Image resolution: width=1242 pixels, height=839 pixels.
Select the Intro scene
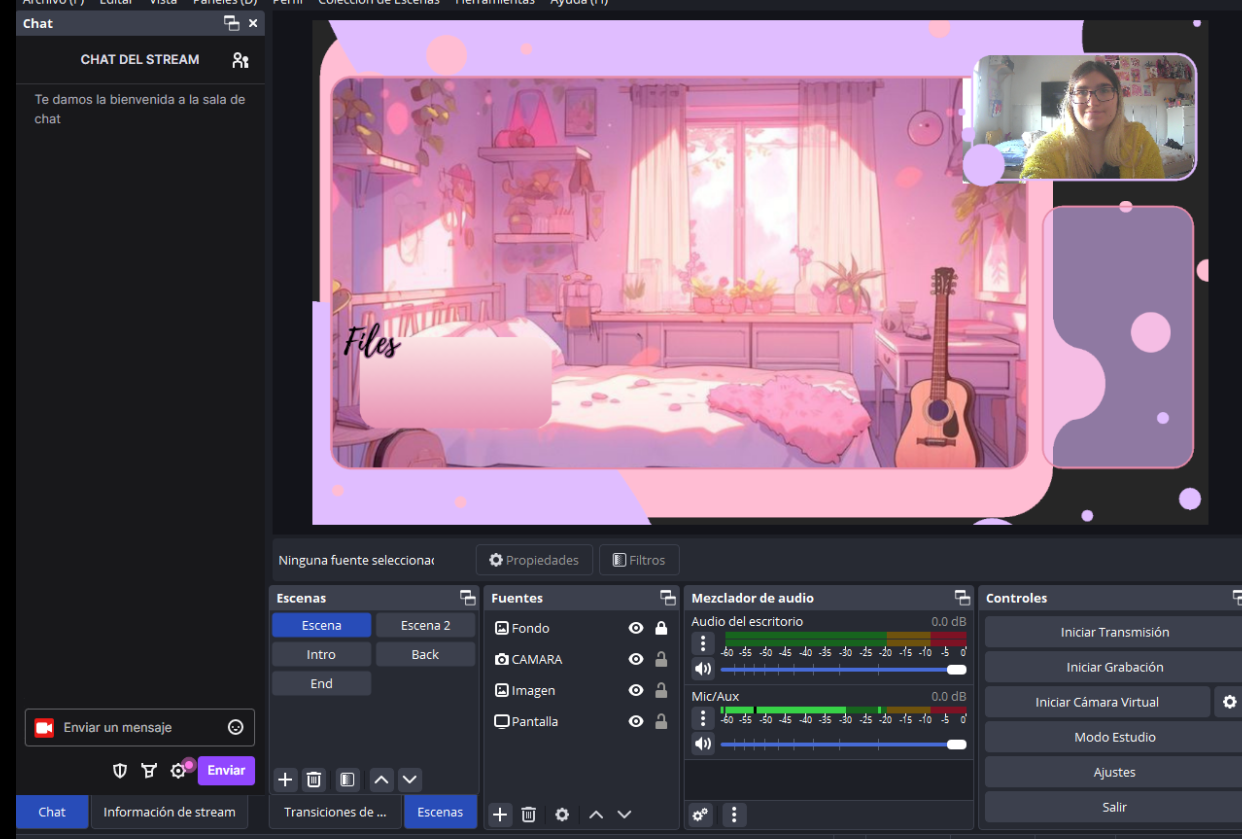tap(321, 654)
